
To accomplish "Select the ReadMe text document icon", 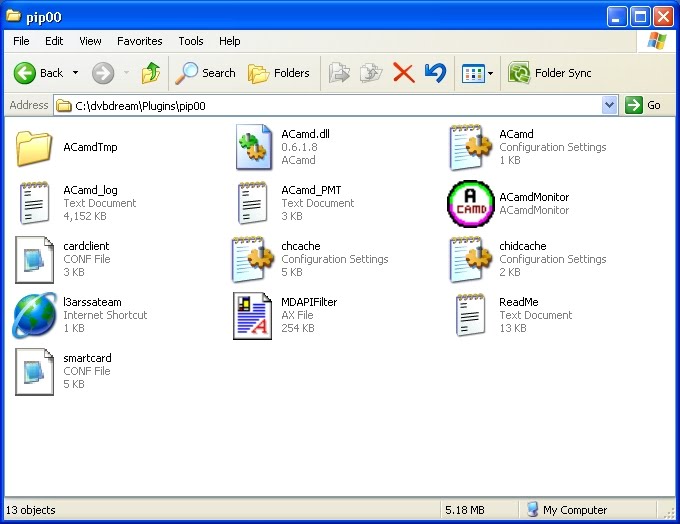I will (470, 315).
